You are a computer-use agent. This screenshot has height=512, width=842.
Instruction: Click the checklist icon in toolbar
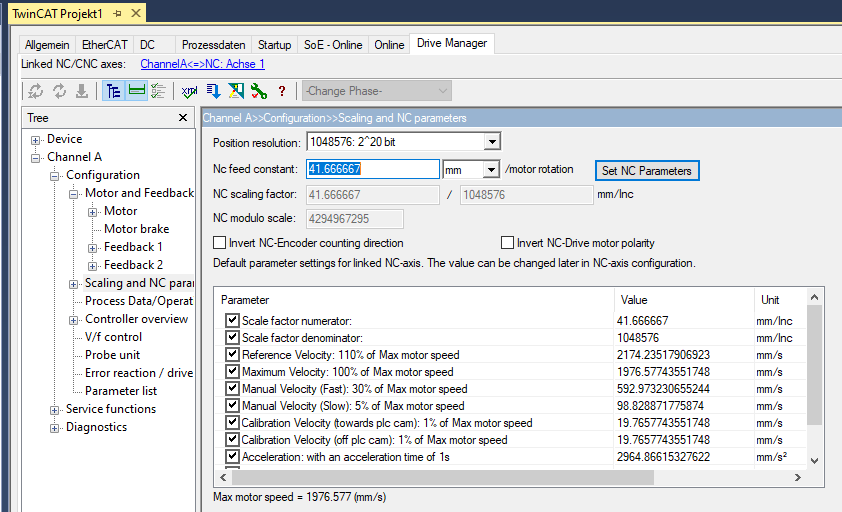coord(158,91)
